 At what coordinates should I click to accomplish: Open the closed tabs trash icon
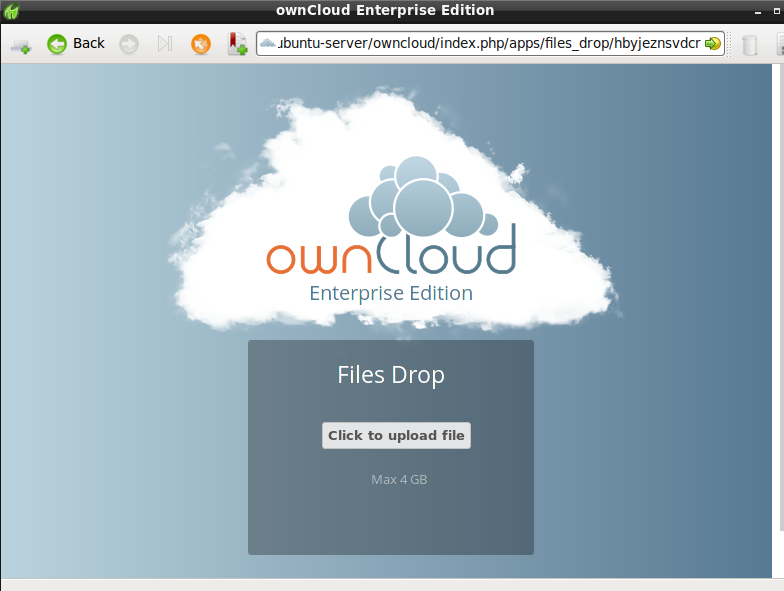749,44
